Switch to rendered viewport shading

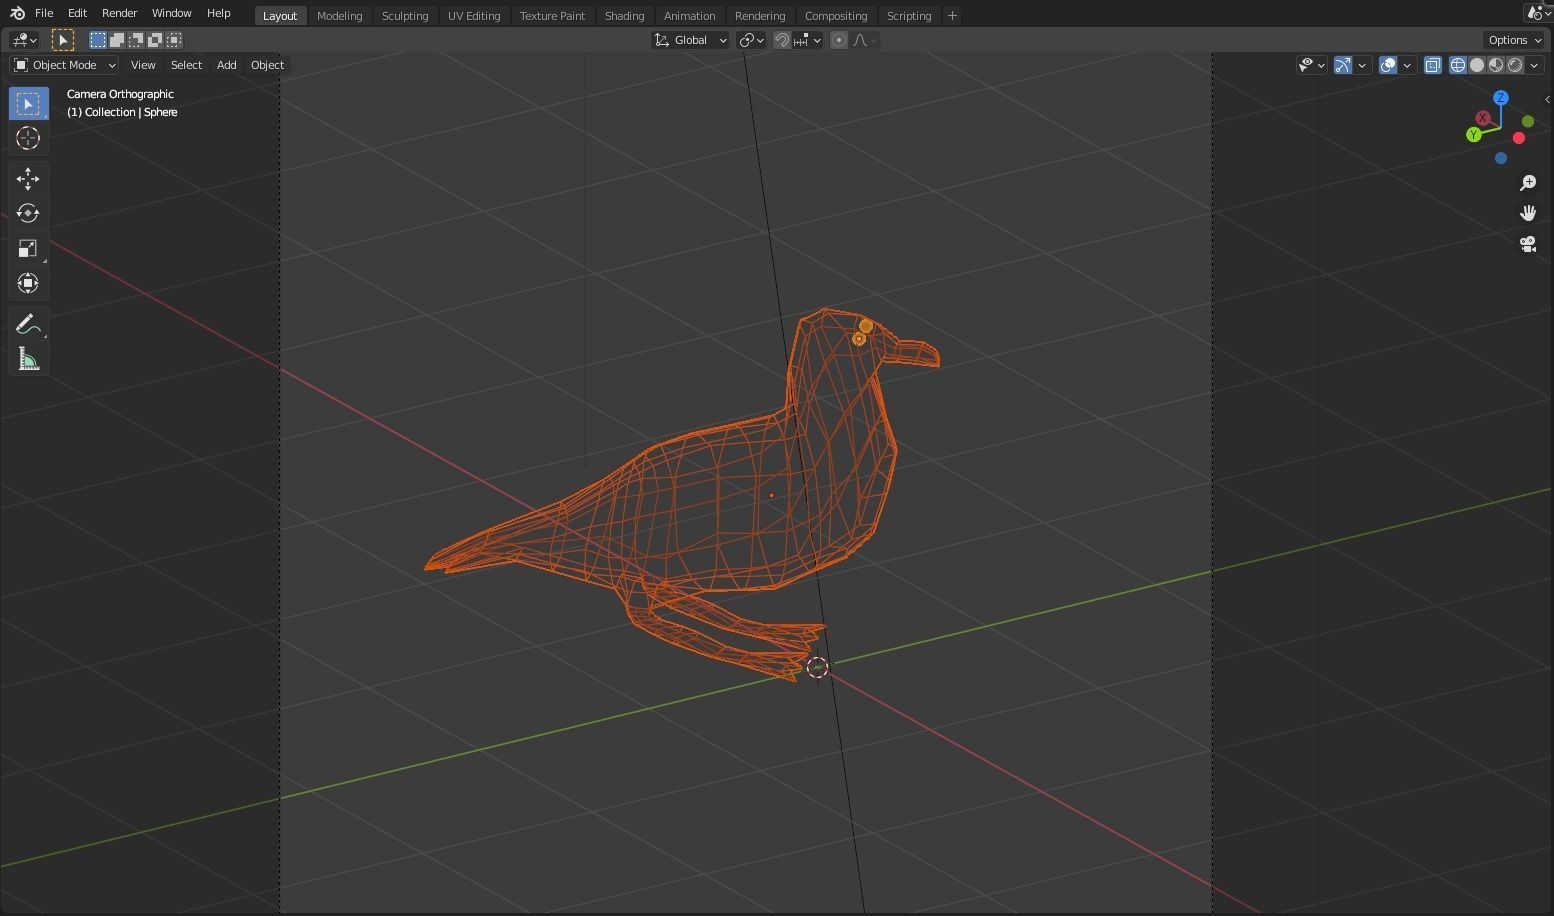coord(1515,65)
